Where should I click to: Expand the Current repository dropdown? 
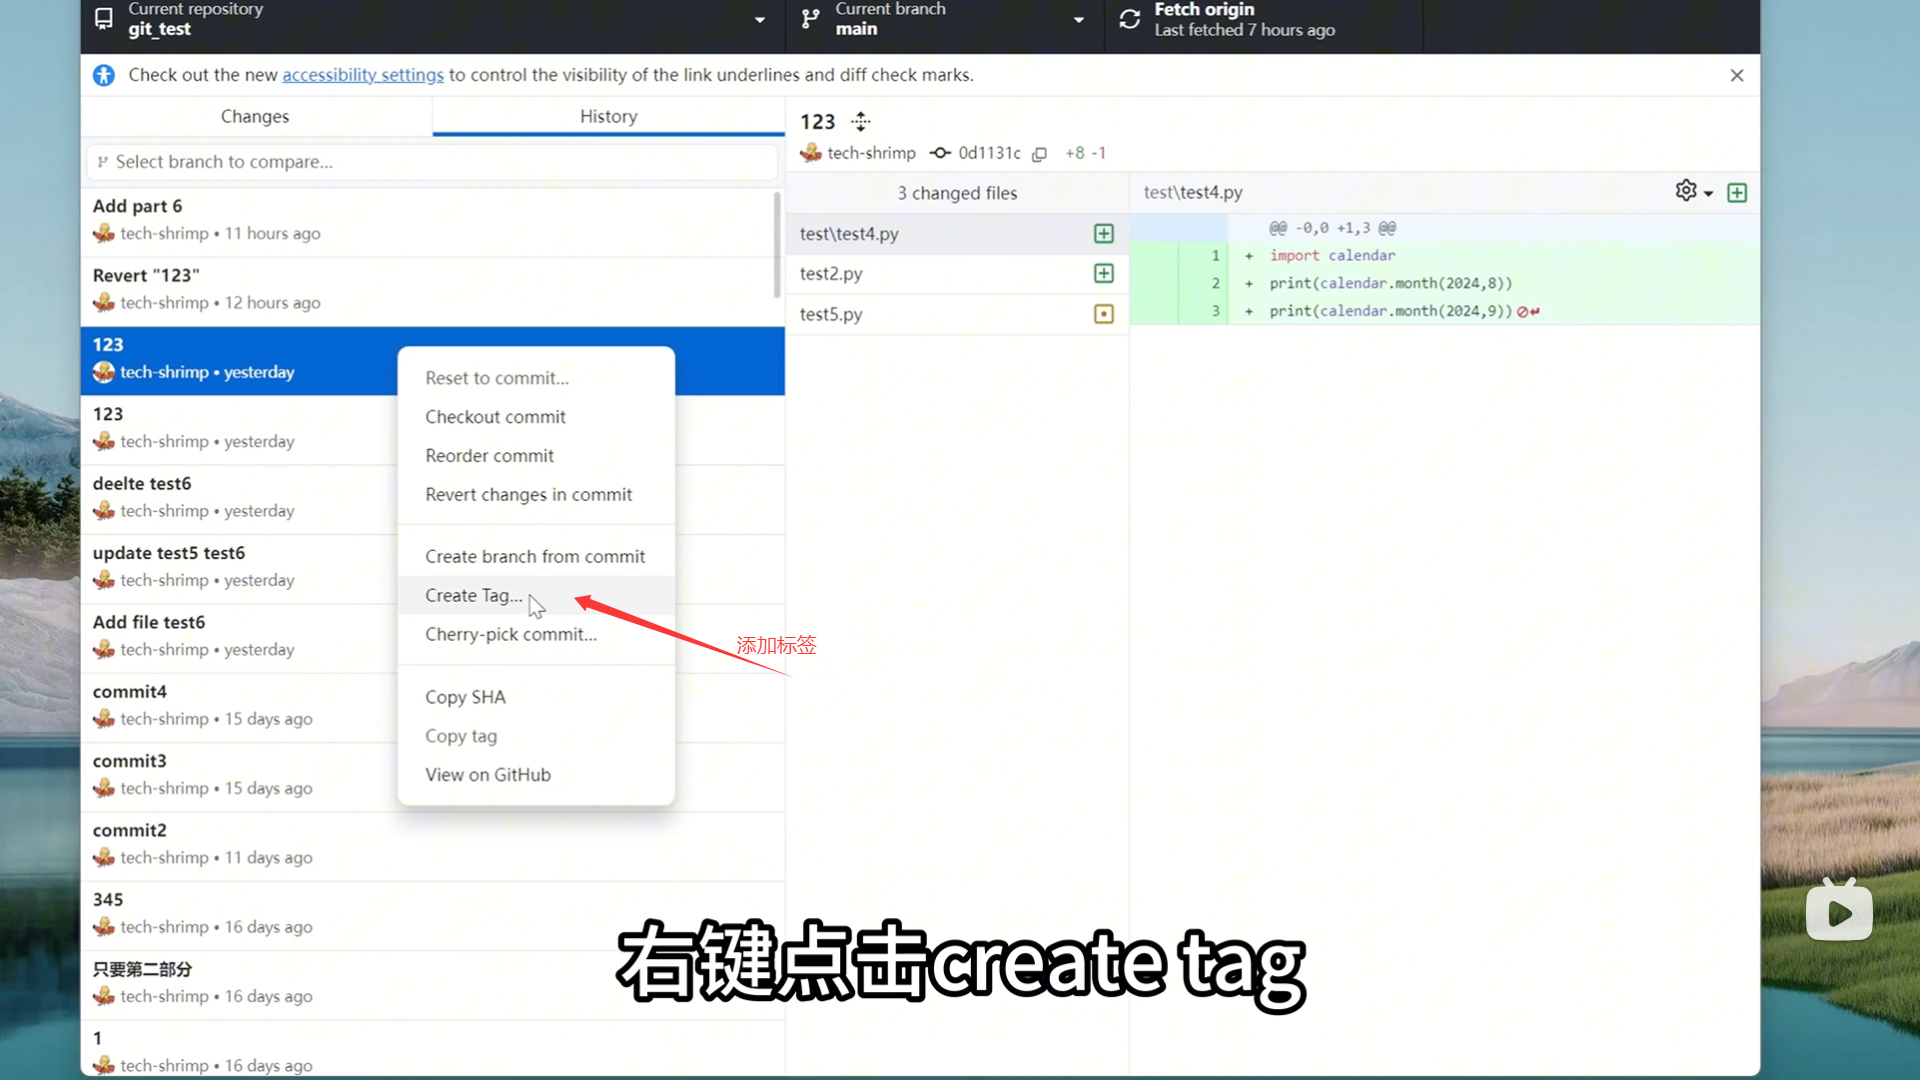click(x=760, y=19)
